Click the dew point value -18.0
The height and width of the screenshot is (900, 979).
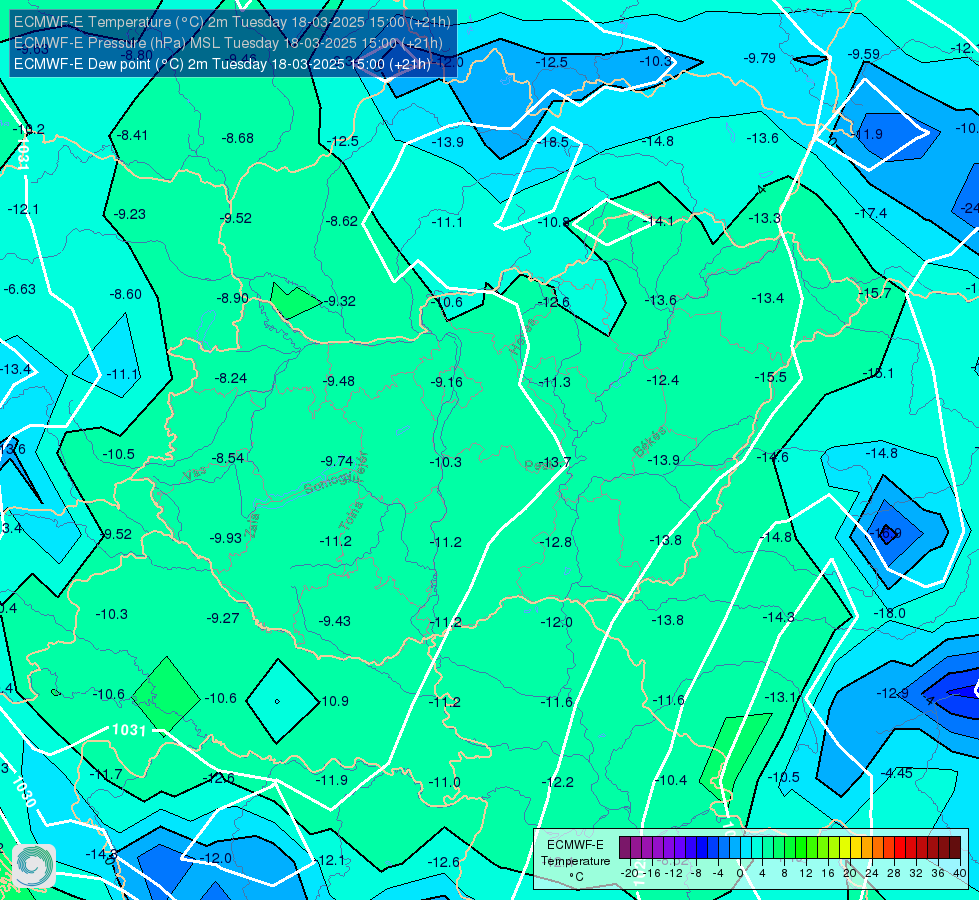pos(889,613)
